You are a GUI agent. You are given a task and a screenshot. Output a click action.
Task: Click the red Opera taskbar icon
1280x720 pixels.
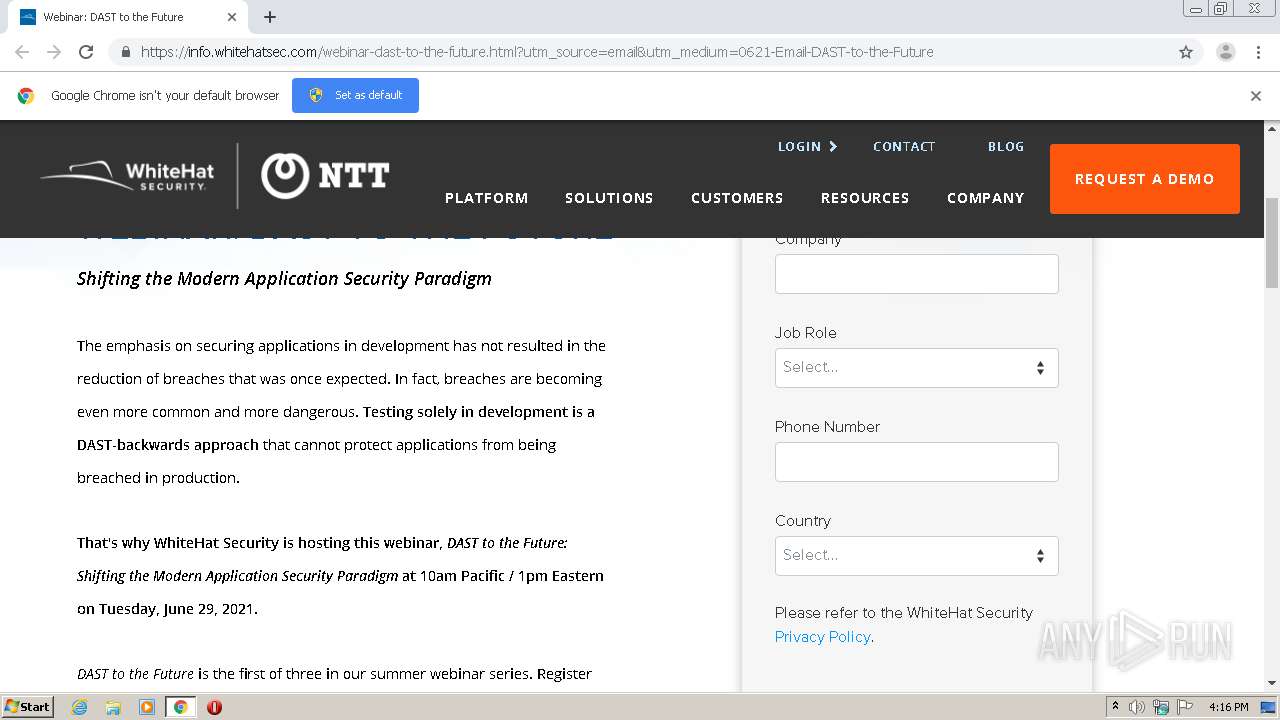pyautogui.click(x=214, y=707)
